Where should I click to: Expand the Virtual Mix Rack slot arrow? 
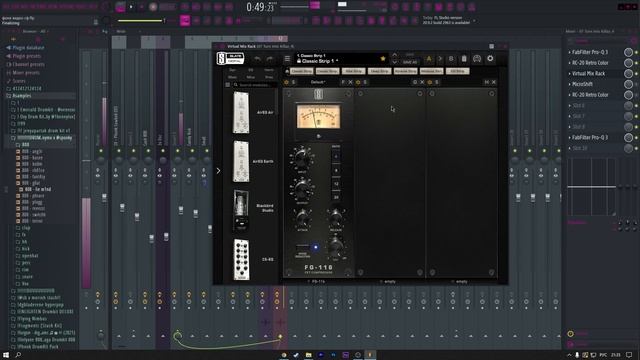click(x=569, y=73)
